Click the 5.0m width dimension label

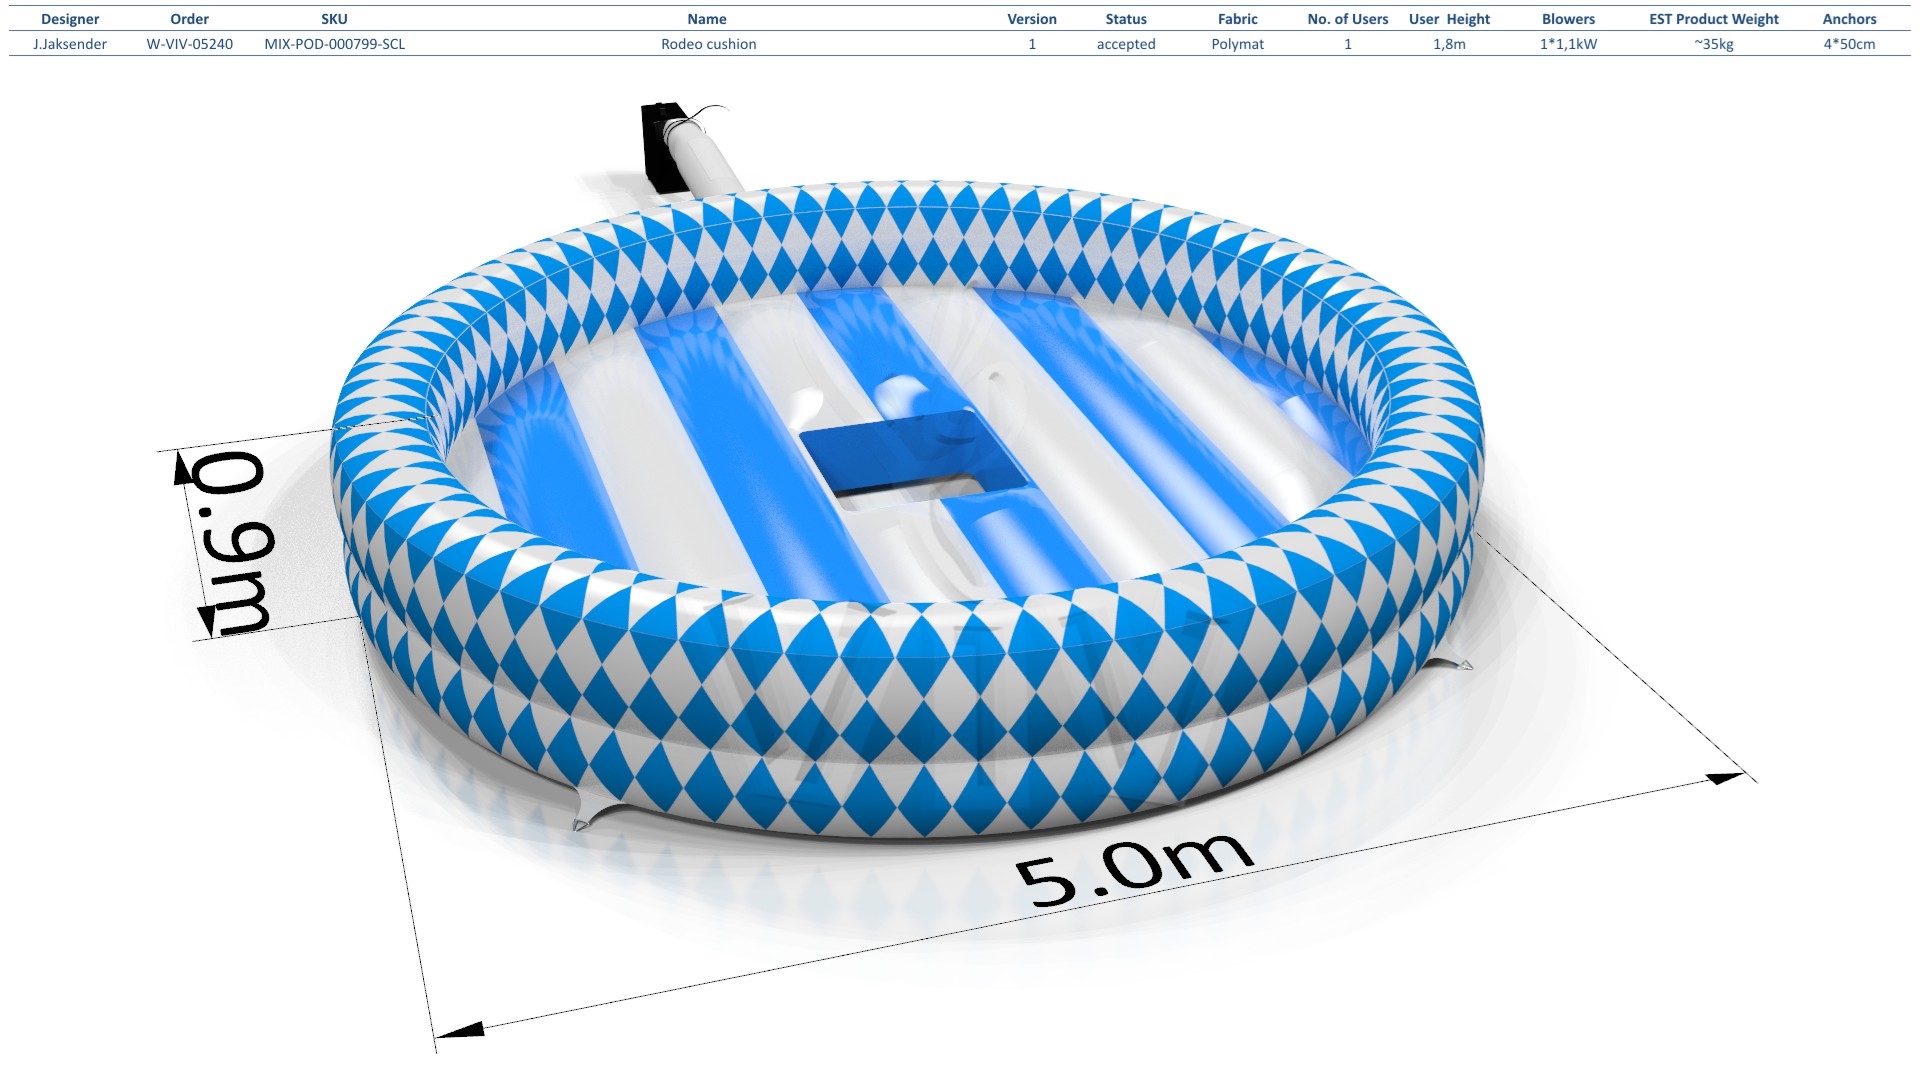pyautogui.click(x=1134, y=870)
